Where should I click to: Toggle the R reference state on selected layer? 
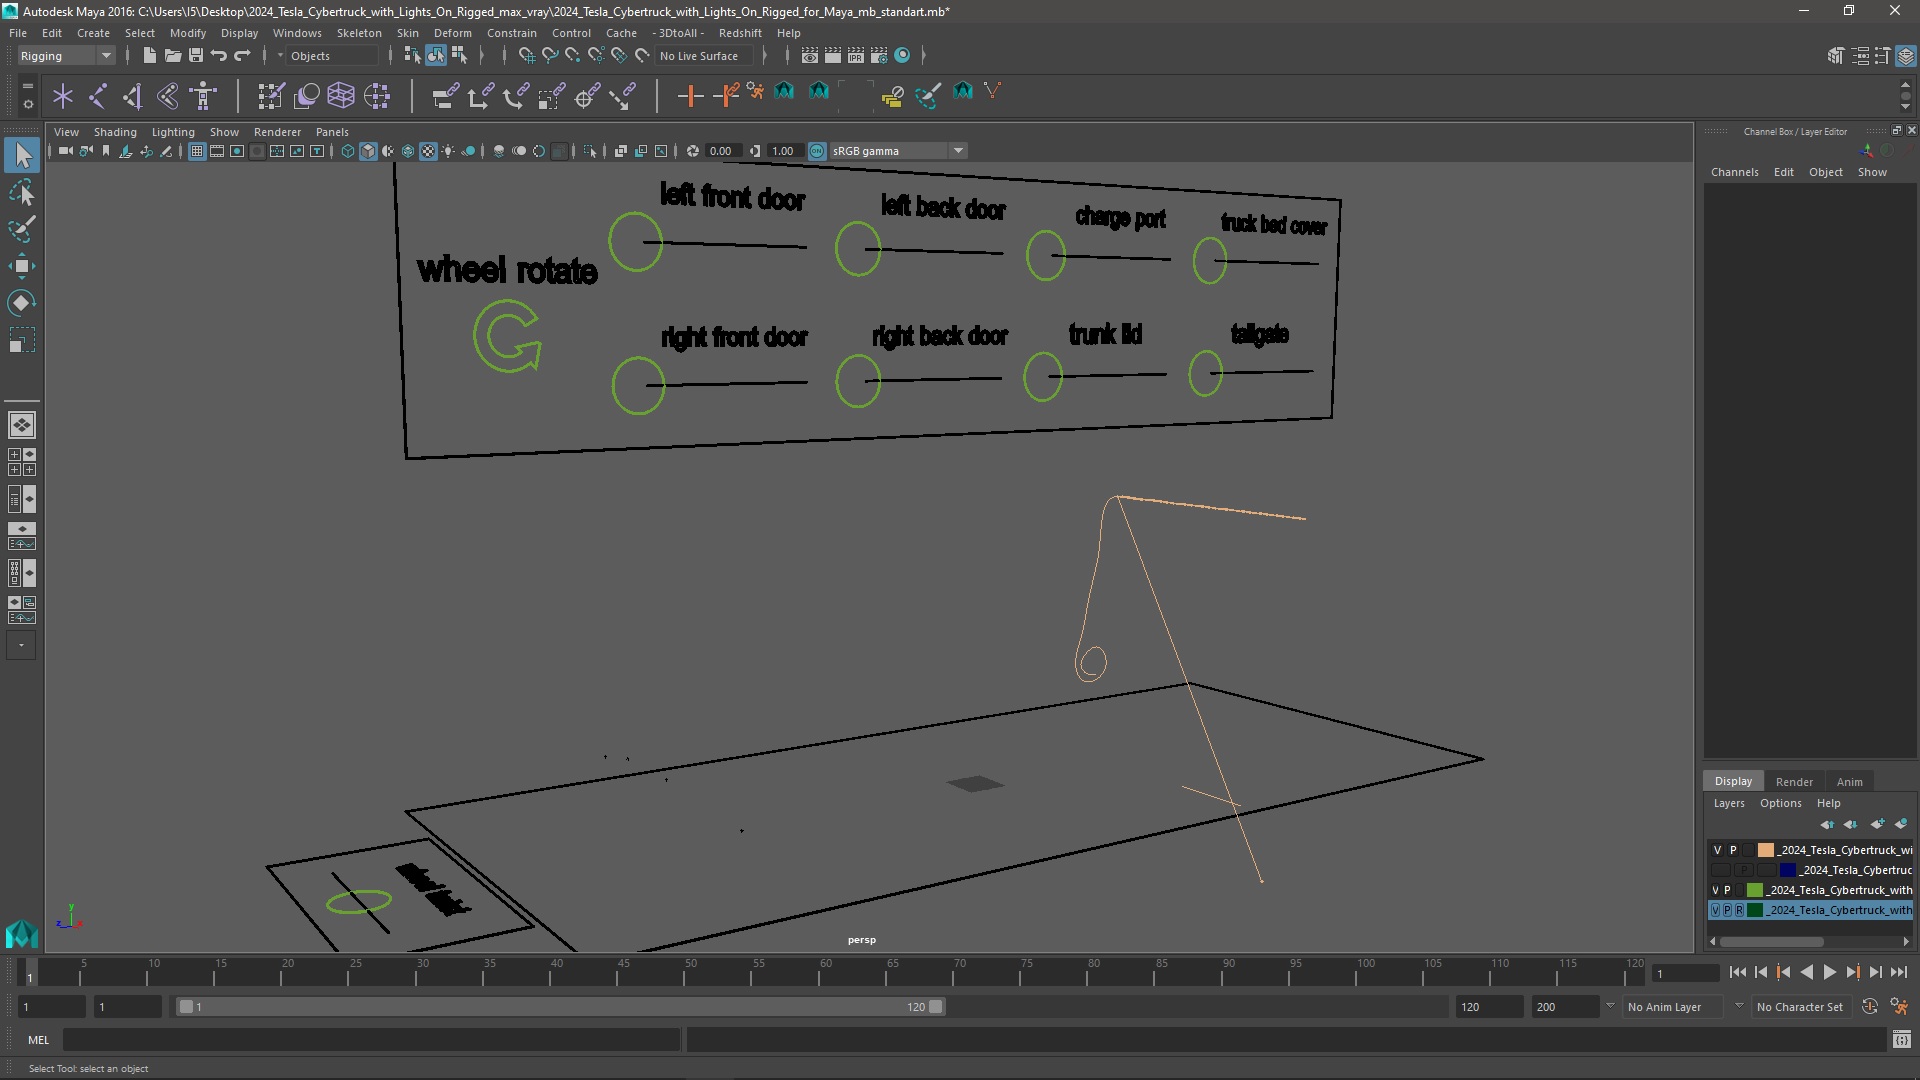1739,910
